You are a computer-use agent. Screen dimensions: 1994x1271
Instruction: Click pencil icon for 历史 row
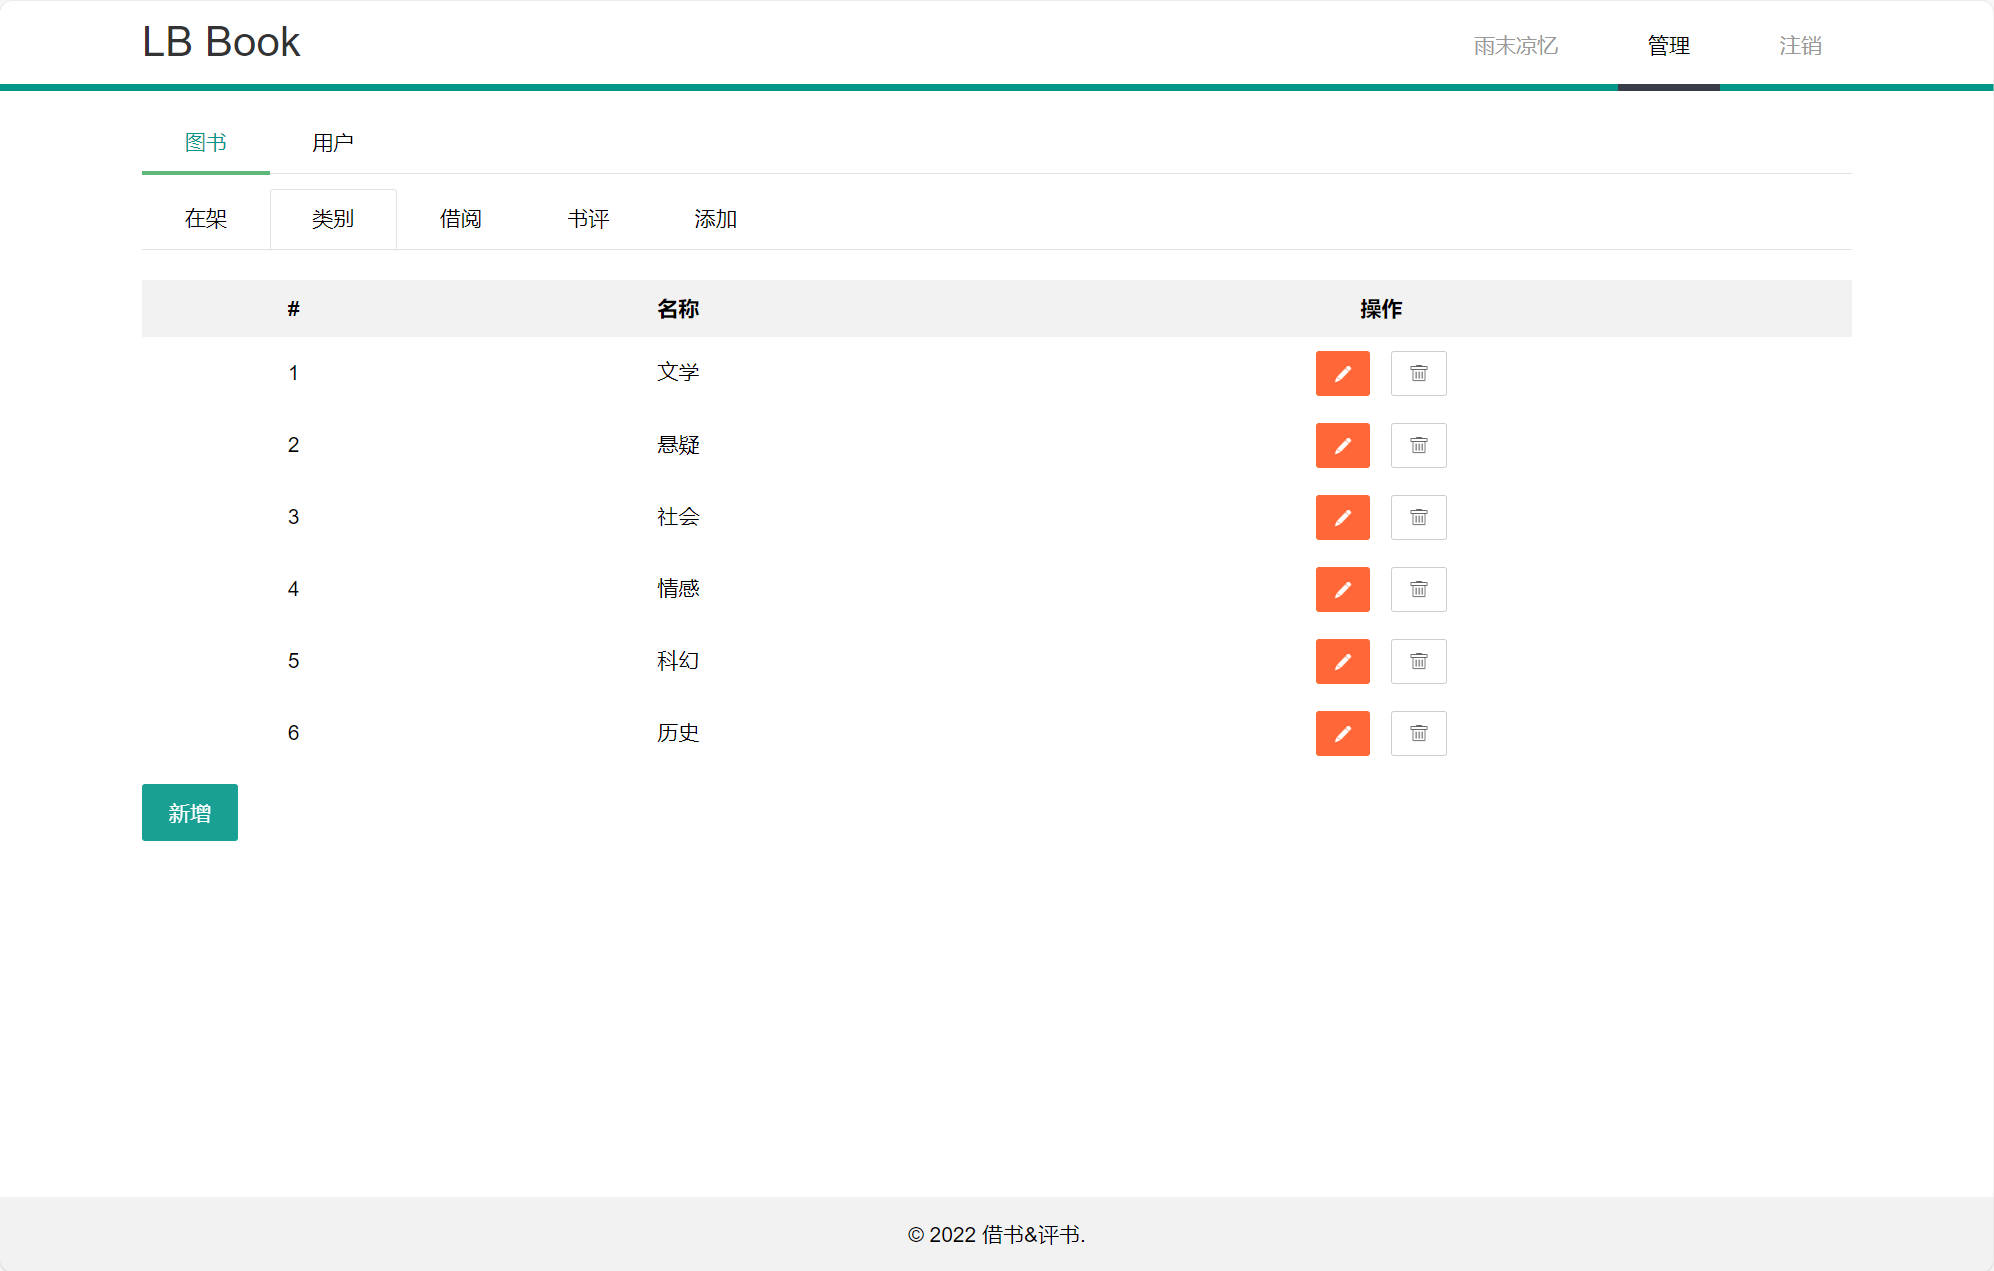tap(1342, 733)
